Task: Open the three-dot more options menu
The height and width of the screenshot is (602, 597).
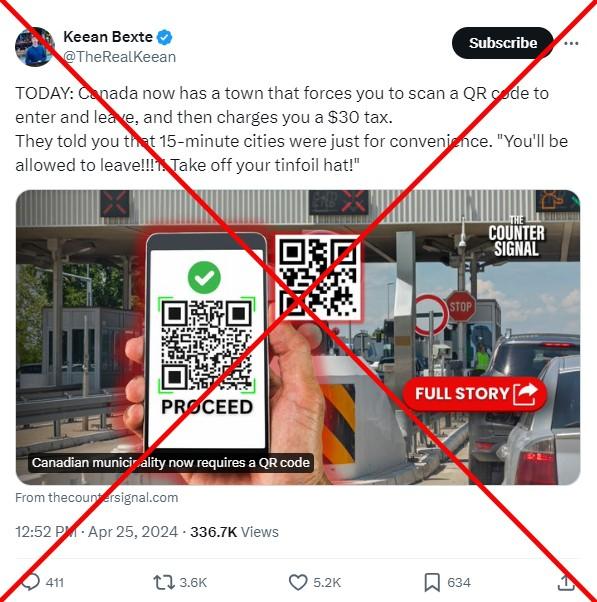Action: [571, 43]
